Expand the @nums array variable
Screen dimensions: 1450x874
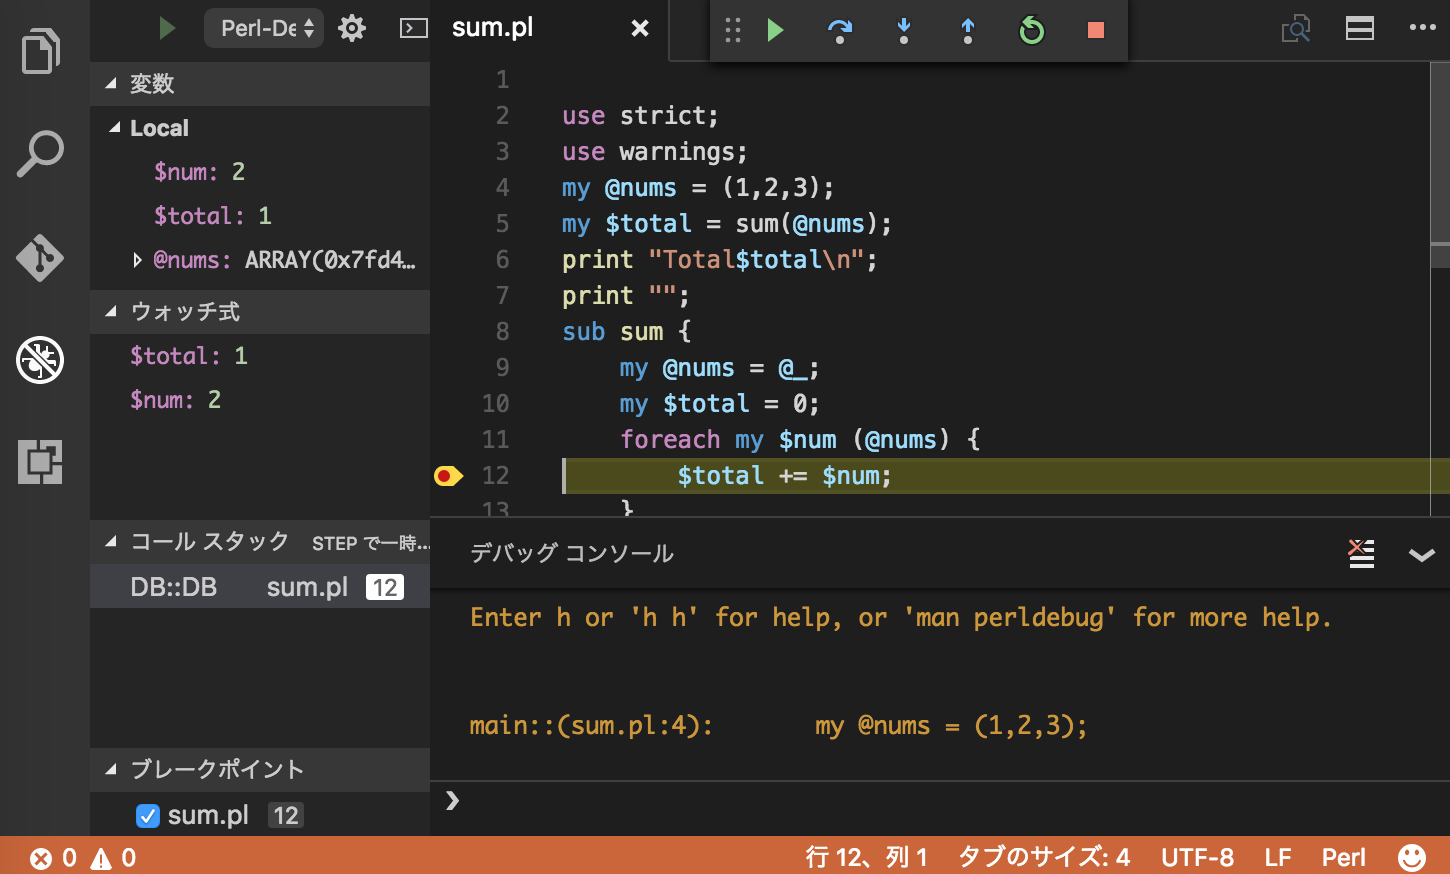tap(137, 260)
